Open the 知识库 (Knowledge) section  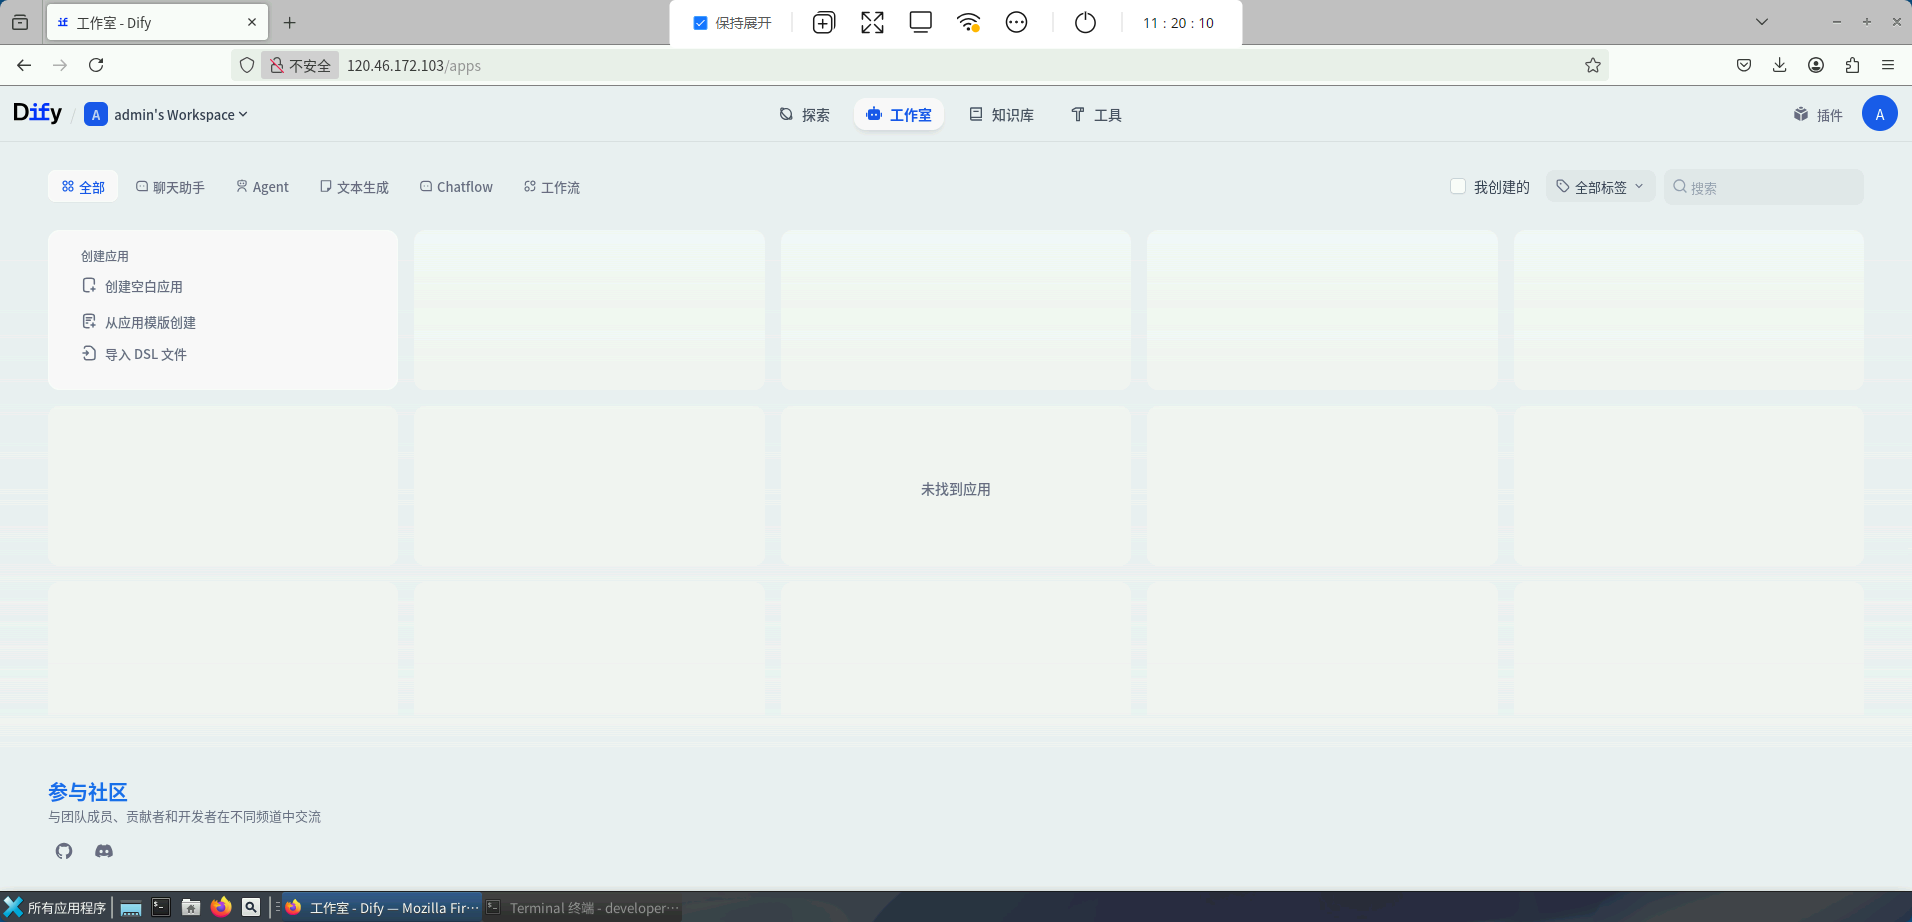(x=1002, y=115)
